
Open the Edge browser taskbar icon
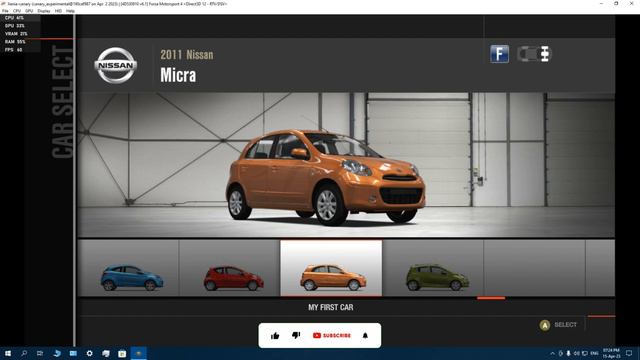click(x=57, y=353)
